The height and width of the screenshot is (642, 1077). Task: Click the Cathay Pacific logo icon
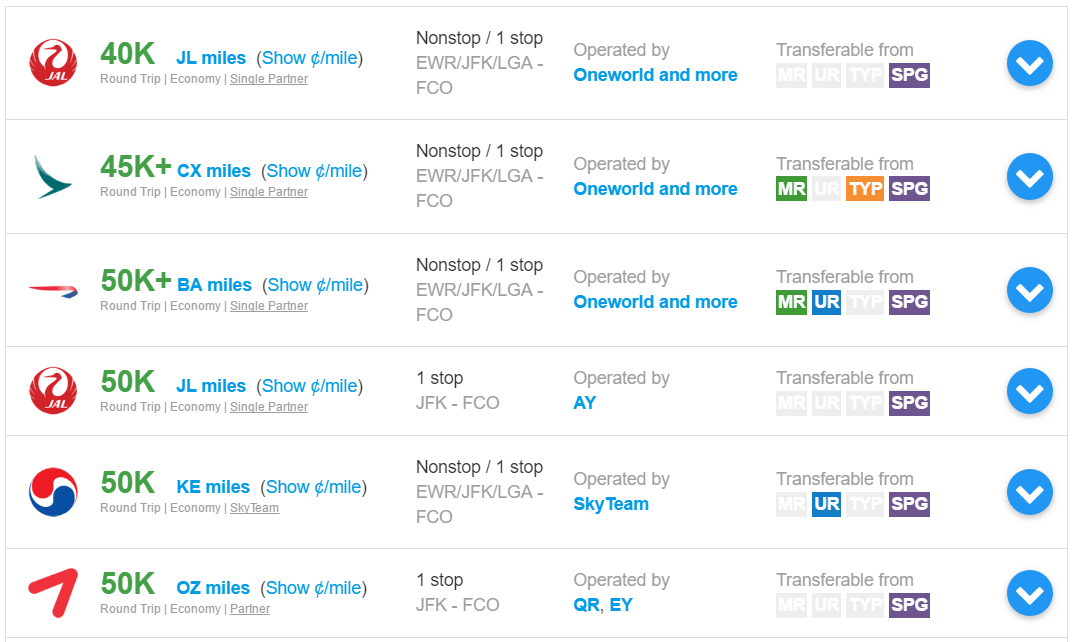click(53, 176)
